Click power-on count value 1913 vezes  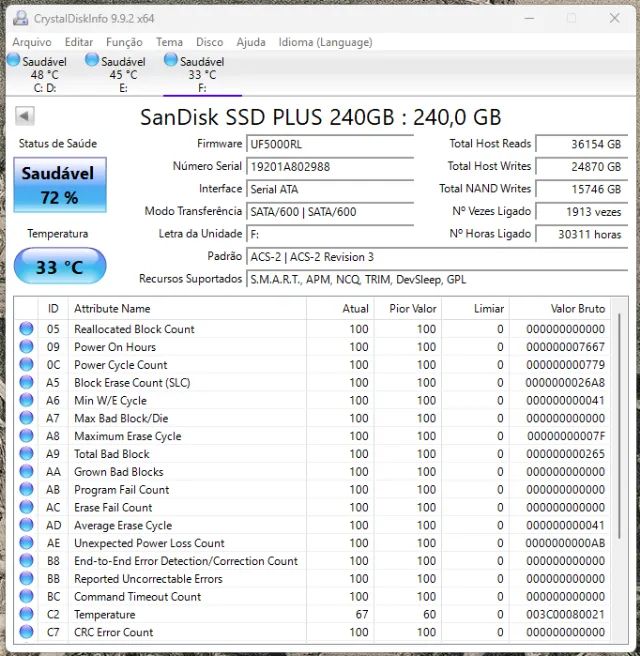(582, 212)
